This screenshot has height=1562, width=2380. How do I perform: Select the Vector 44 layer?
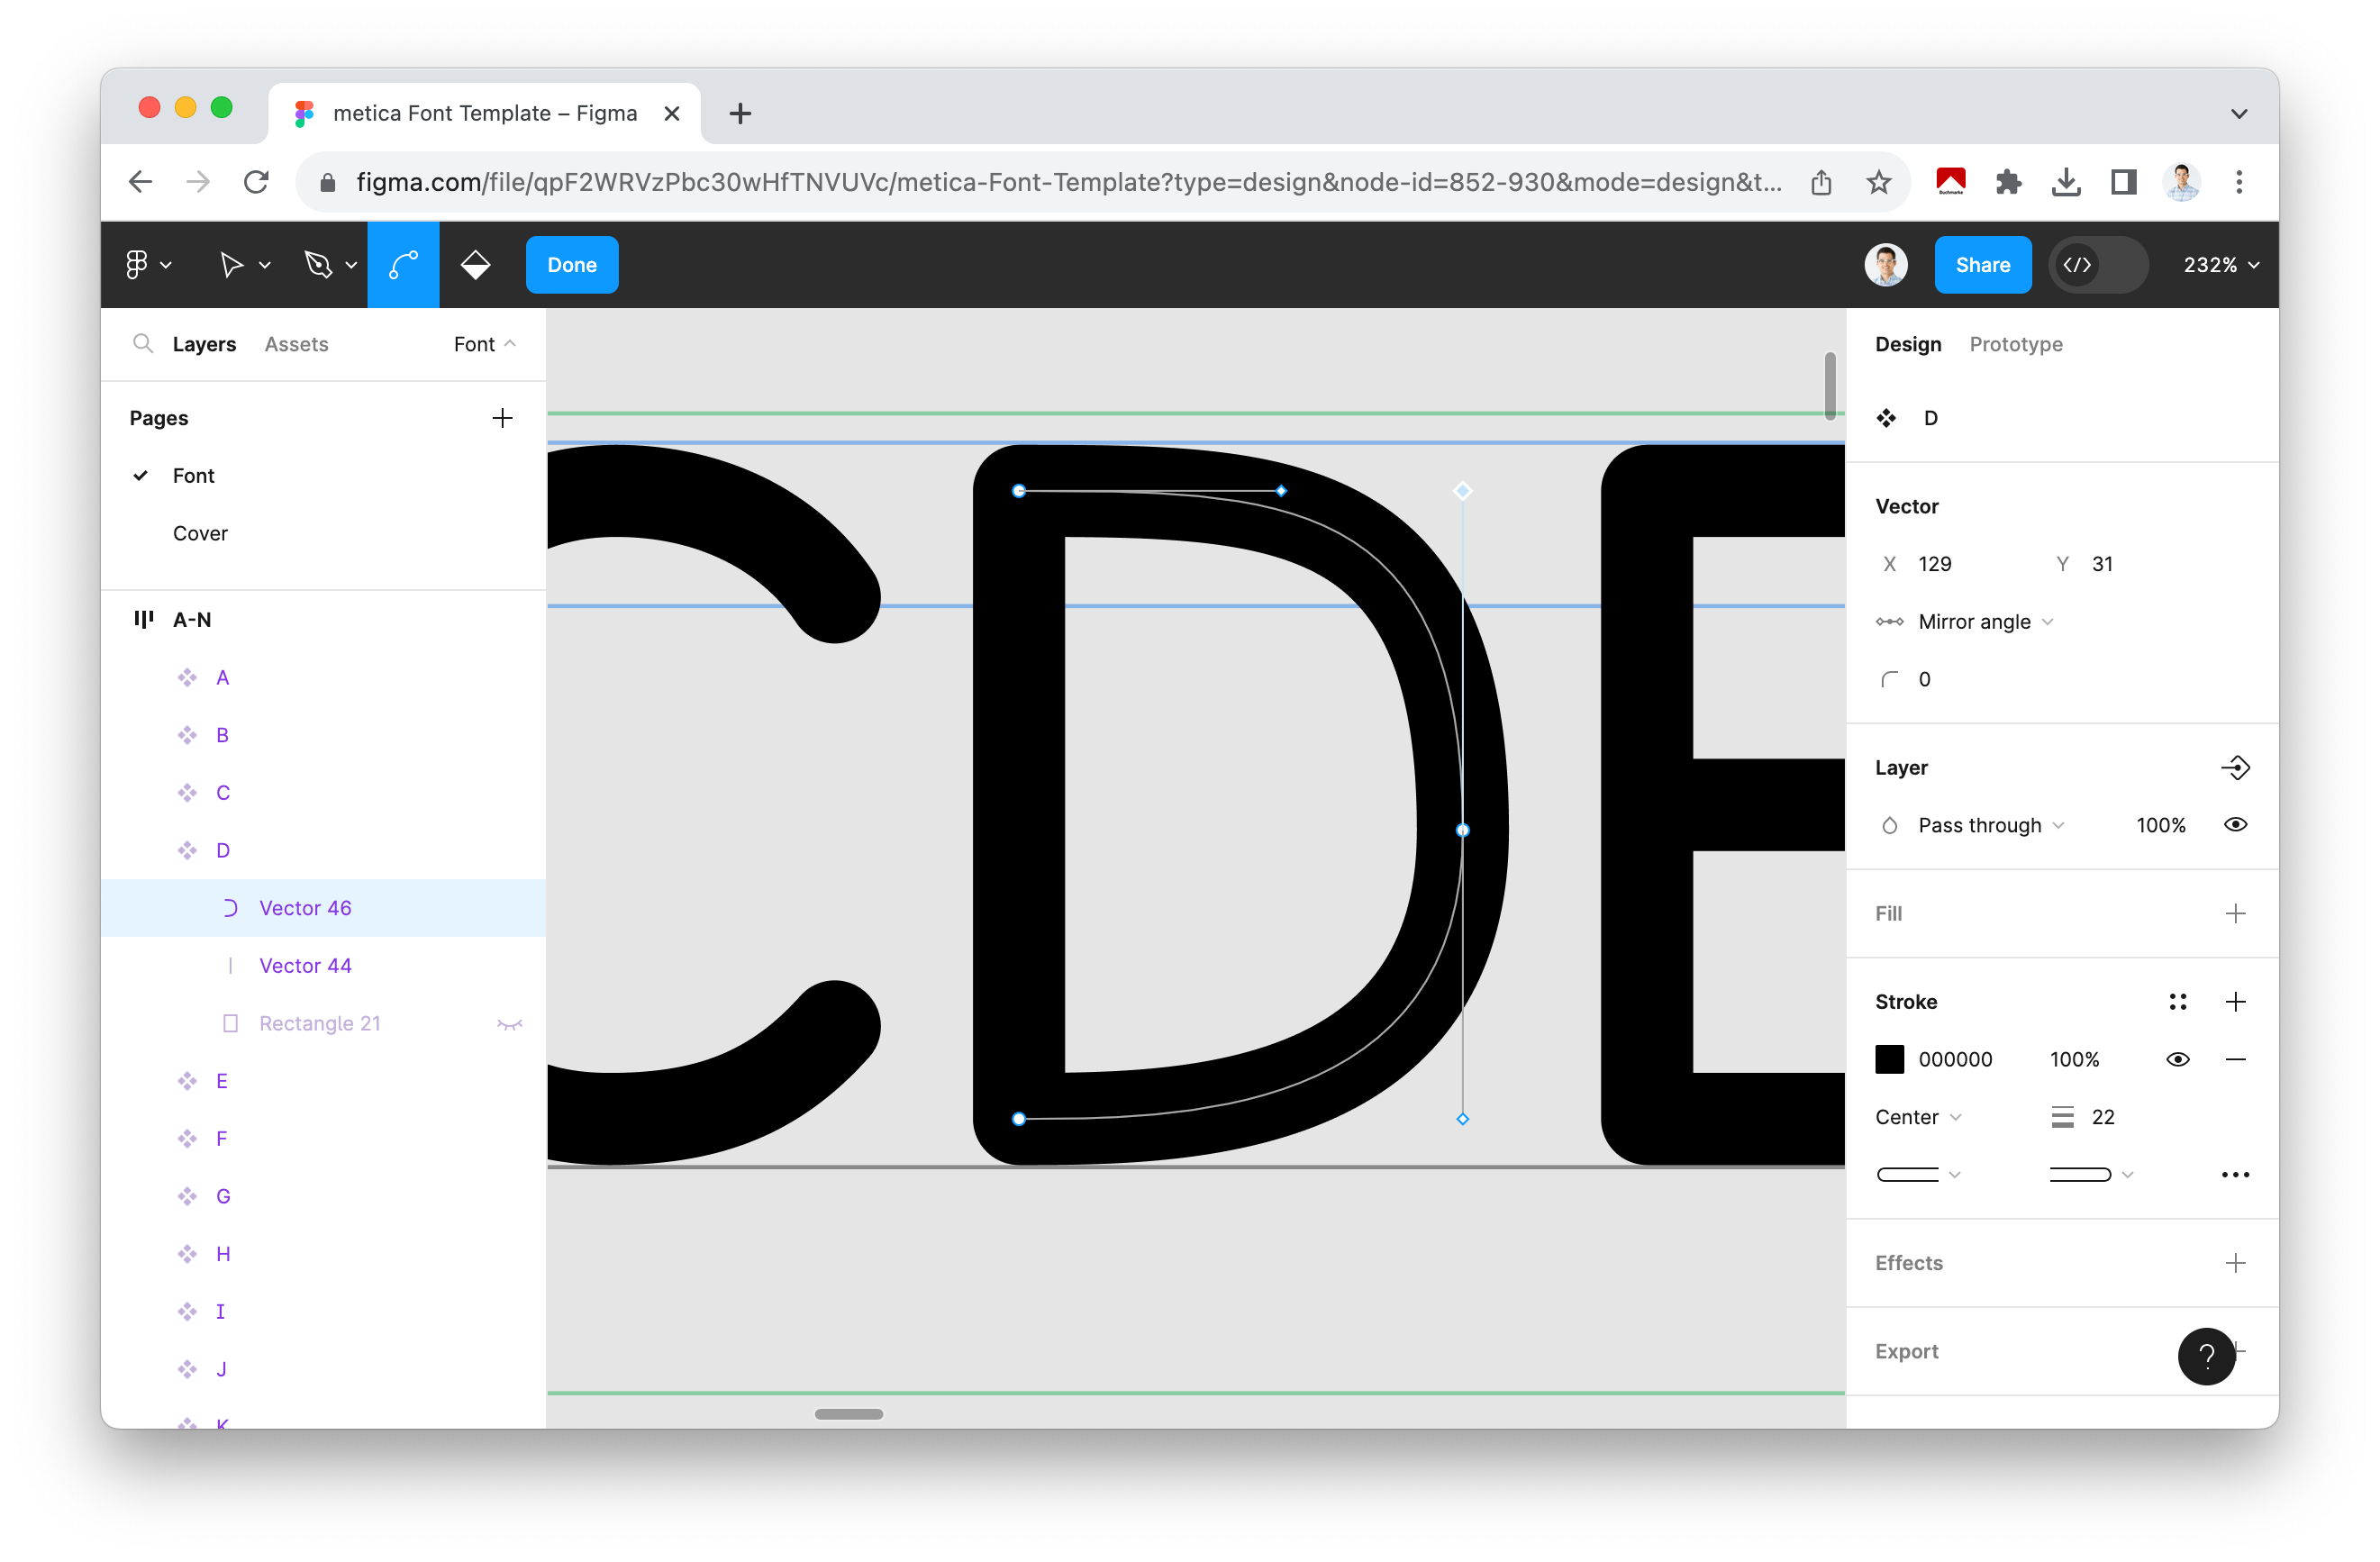305,965
